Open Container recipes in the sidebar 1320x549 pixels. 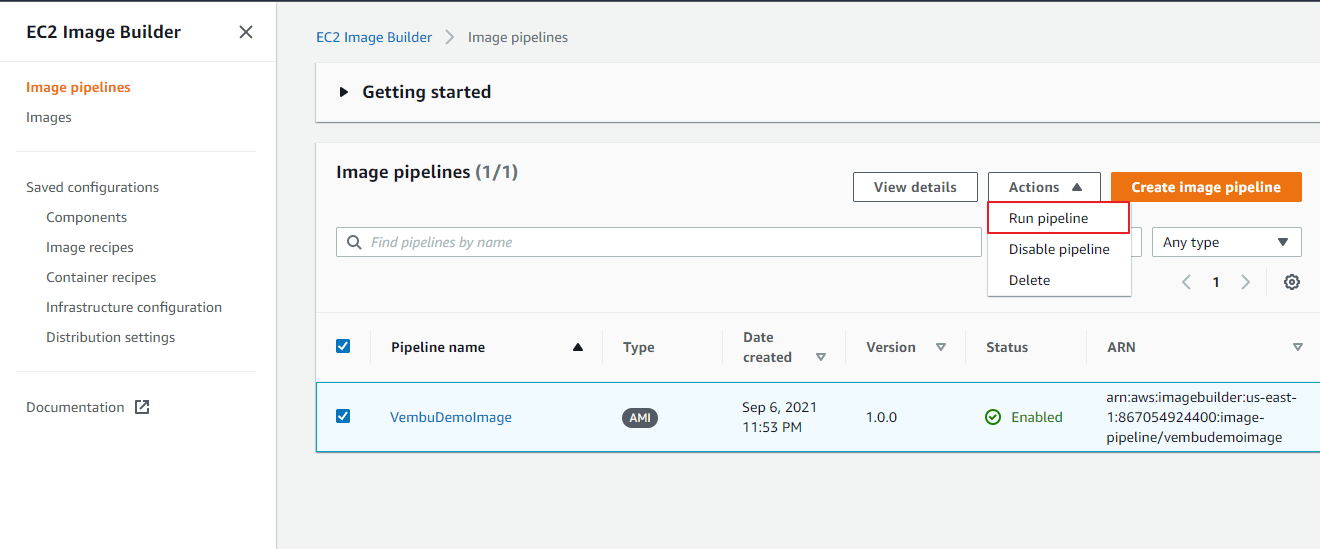click(x=101, y=277)
